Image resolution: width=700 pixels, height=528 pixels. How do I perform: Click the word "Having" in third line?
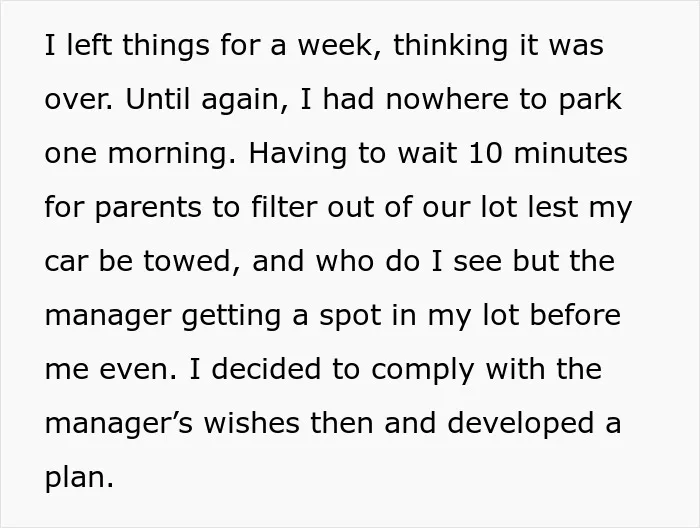297,155
